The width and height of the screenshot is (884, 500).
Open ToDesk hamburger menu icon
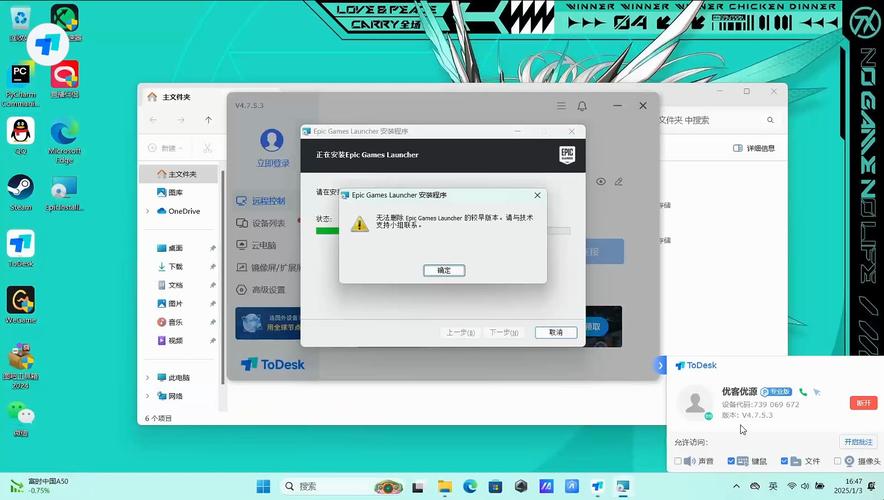point(561,106)
